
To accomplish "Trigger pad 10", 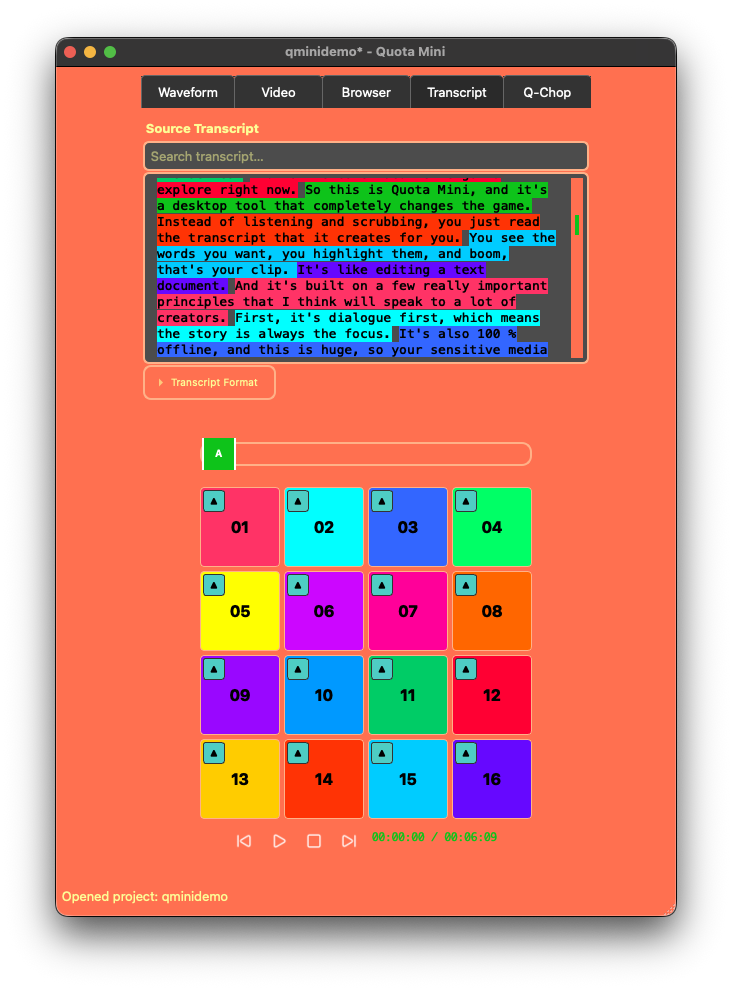I will pyautogui.click(x=324, y=695).
